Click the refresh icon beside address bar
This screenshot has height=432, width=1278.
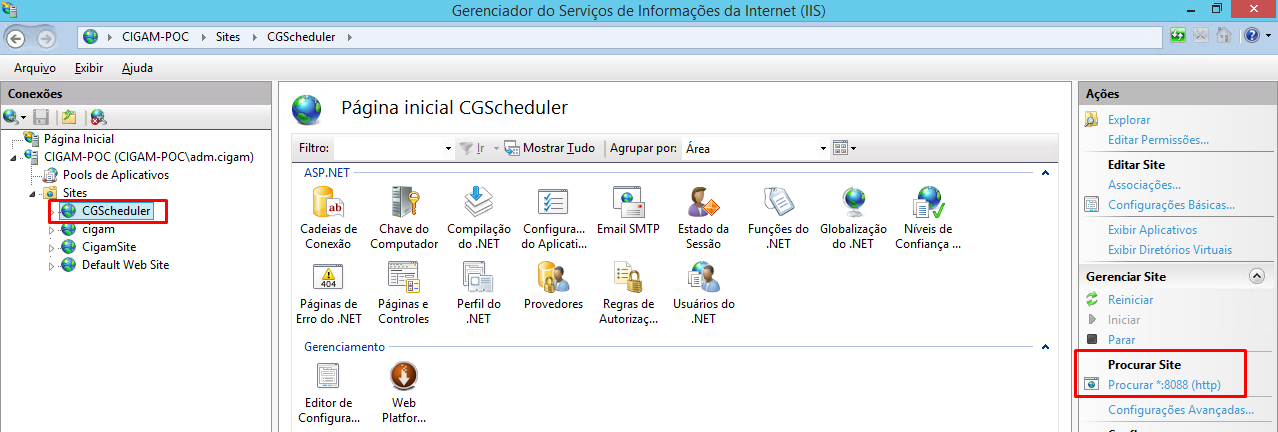click(1179, 36)
